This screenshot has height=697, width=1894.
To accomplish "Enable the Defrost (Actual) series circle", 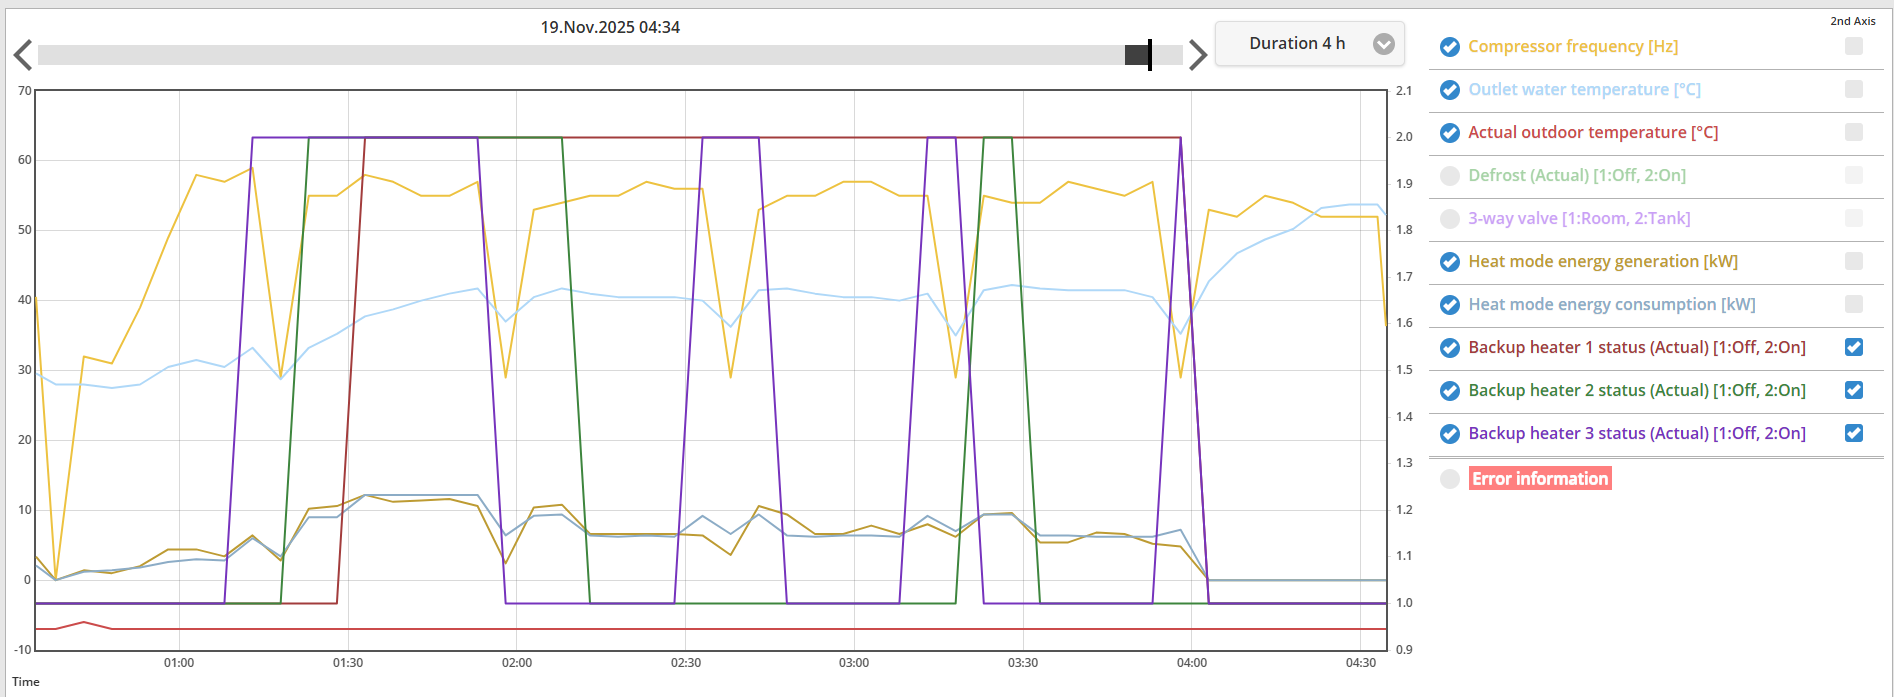I will point(1449,176).
